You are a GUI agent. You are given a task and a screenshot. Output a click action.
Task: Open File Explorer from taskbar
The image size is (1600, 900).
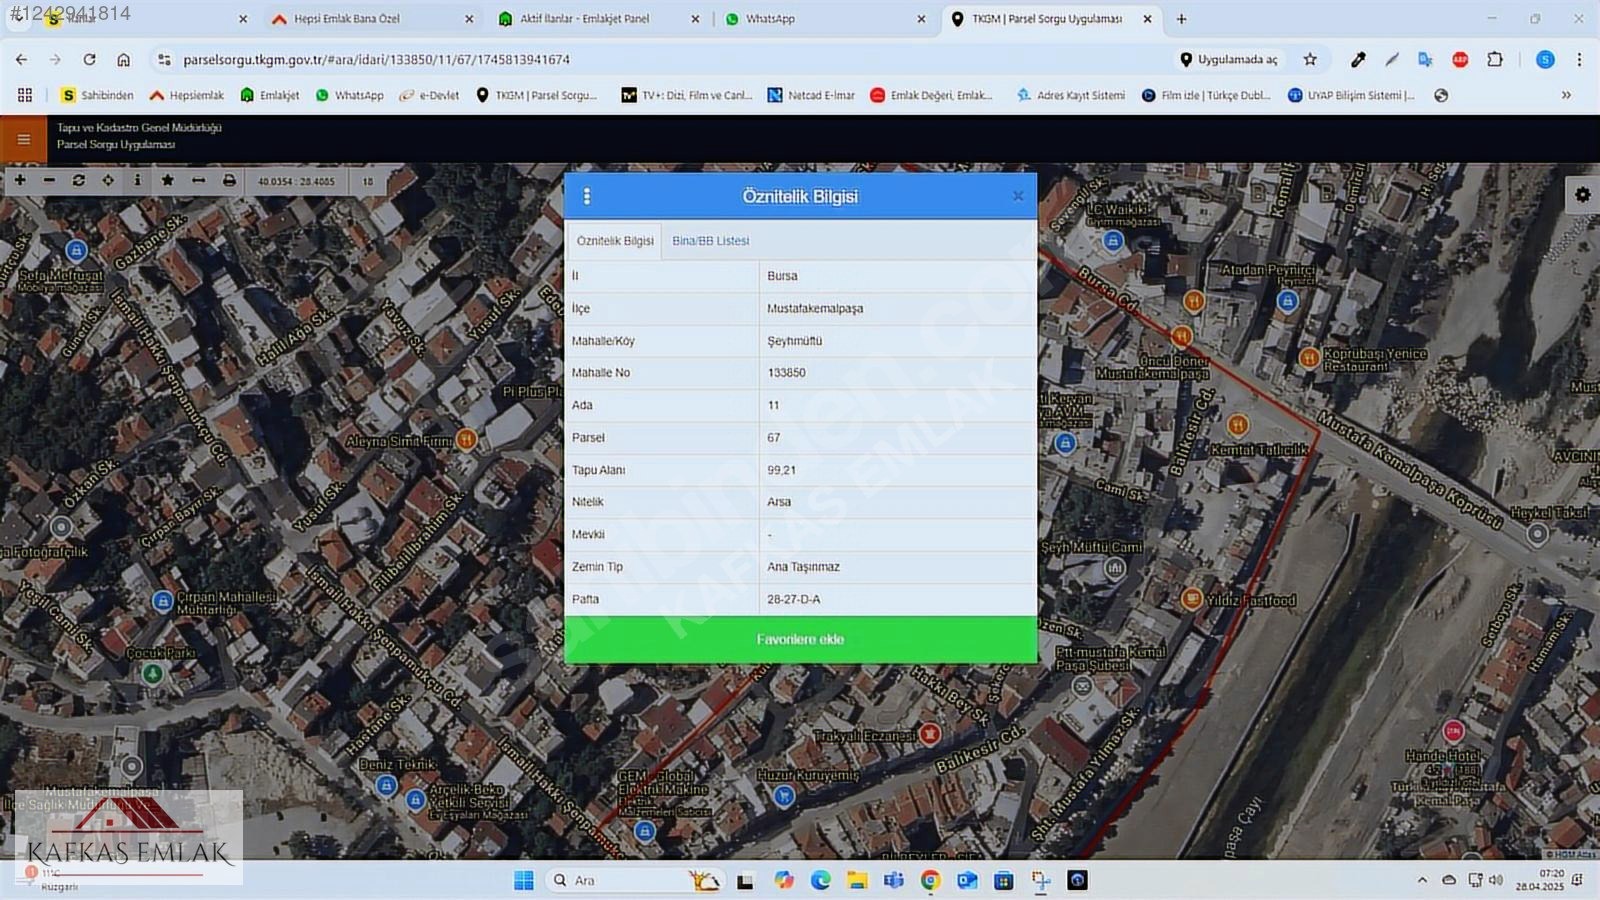tap(857, 880)
